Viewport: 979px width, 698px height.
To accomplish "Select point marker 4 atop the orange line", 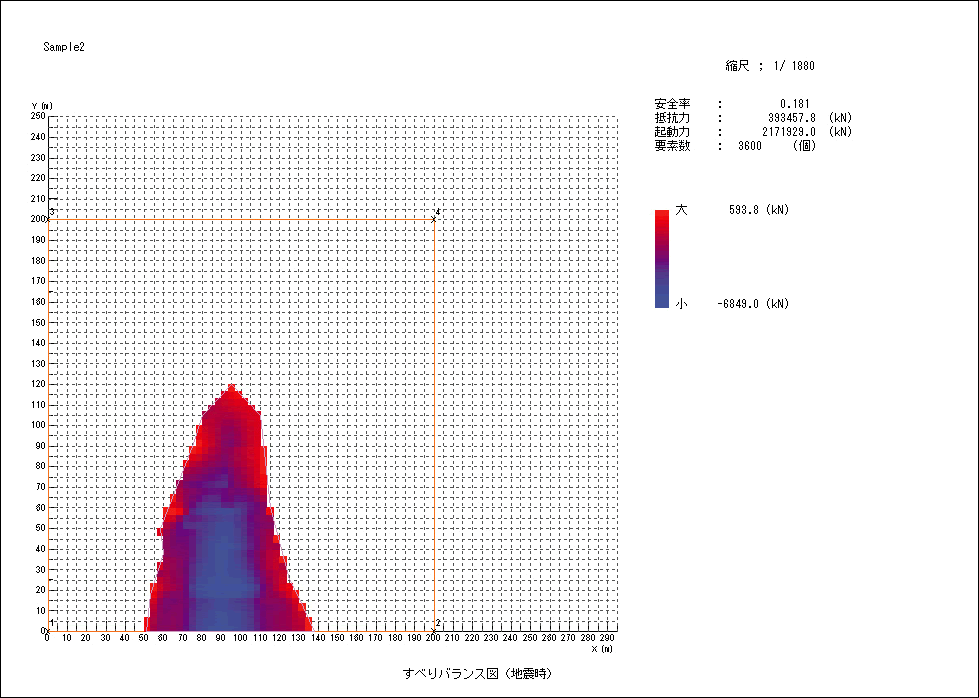I will 434,218.
